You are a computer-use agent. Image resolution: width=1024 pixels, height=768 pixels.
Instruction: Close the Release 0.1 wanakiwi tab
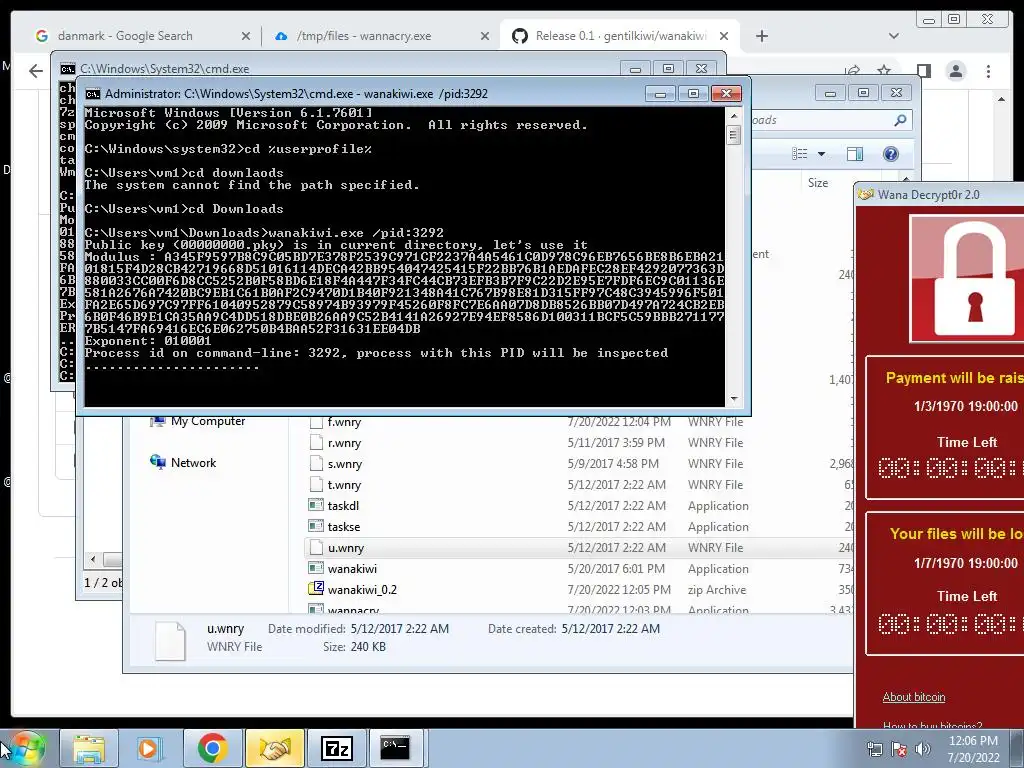tap(724, 37)
